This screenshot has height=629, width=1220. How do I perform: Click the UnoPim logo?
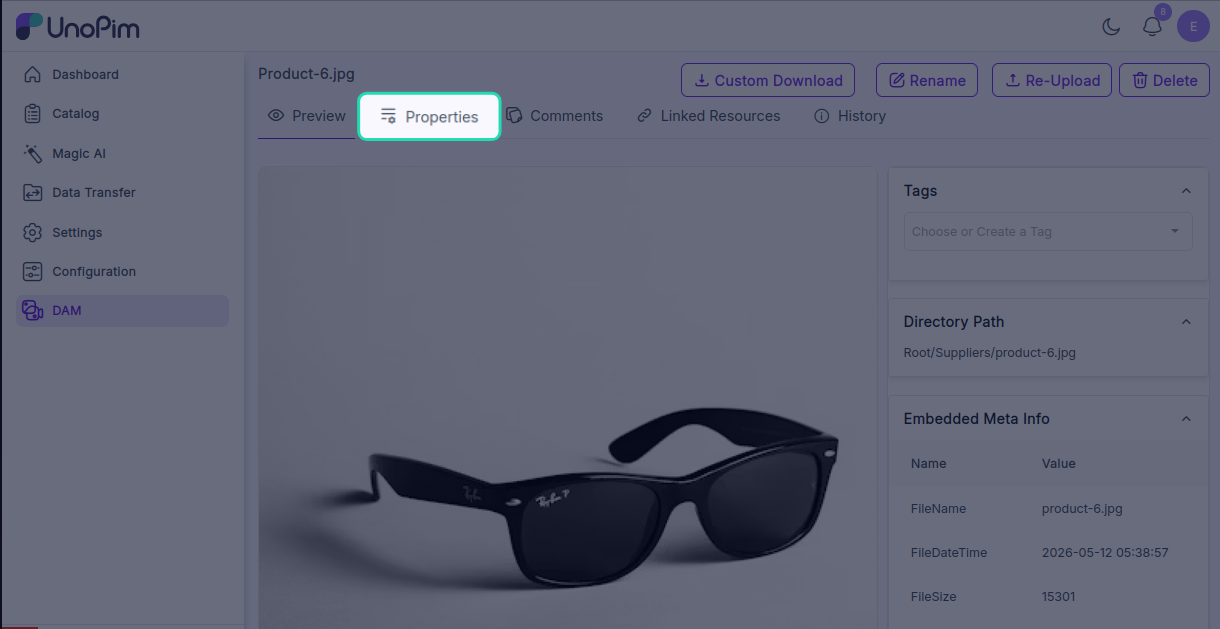78,27
